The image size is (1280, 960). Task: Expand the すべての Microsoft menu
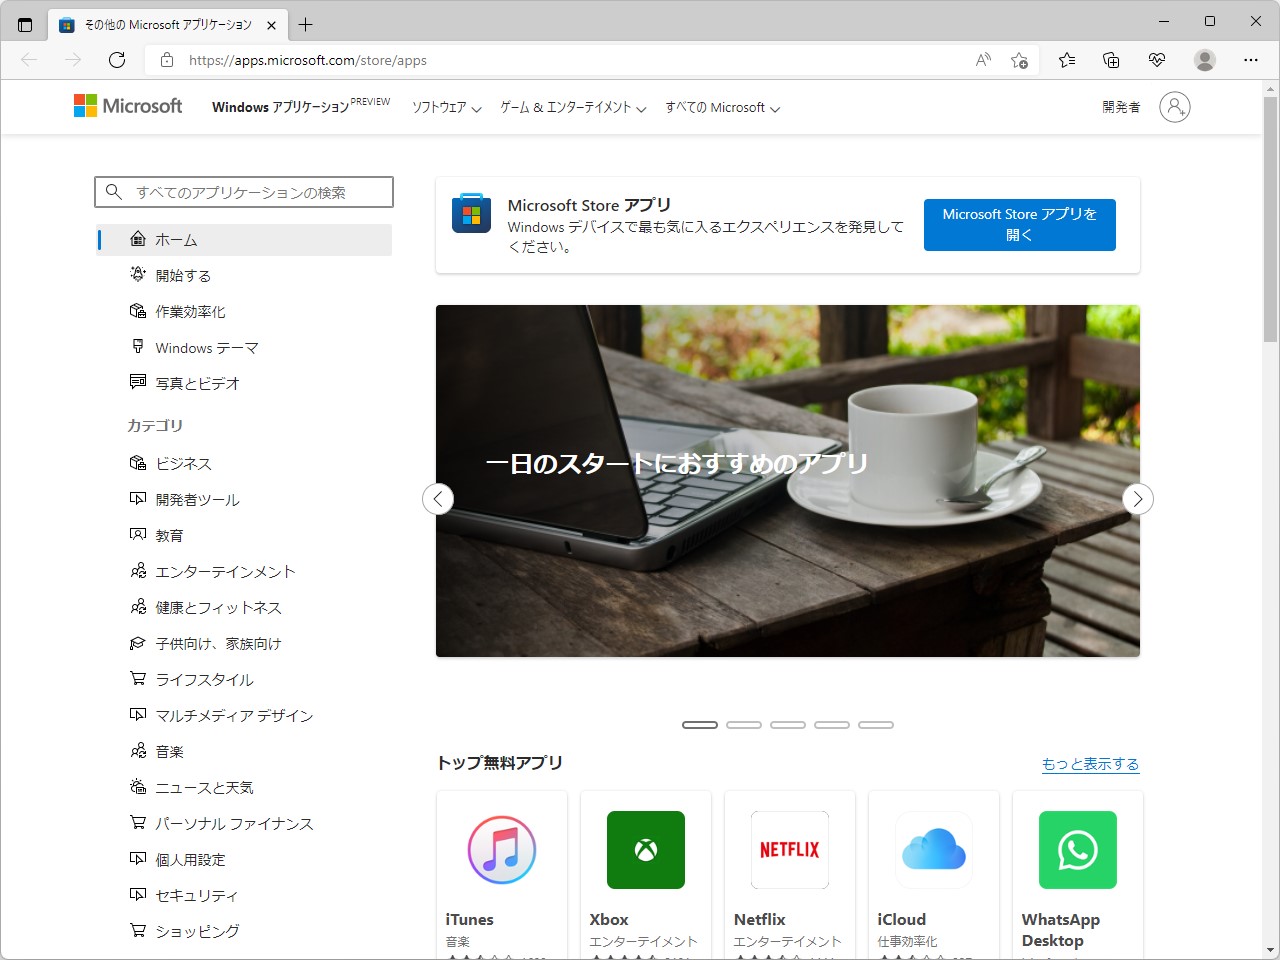pyautogui.click(x=720, y=108)
